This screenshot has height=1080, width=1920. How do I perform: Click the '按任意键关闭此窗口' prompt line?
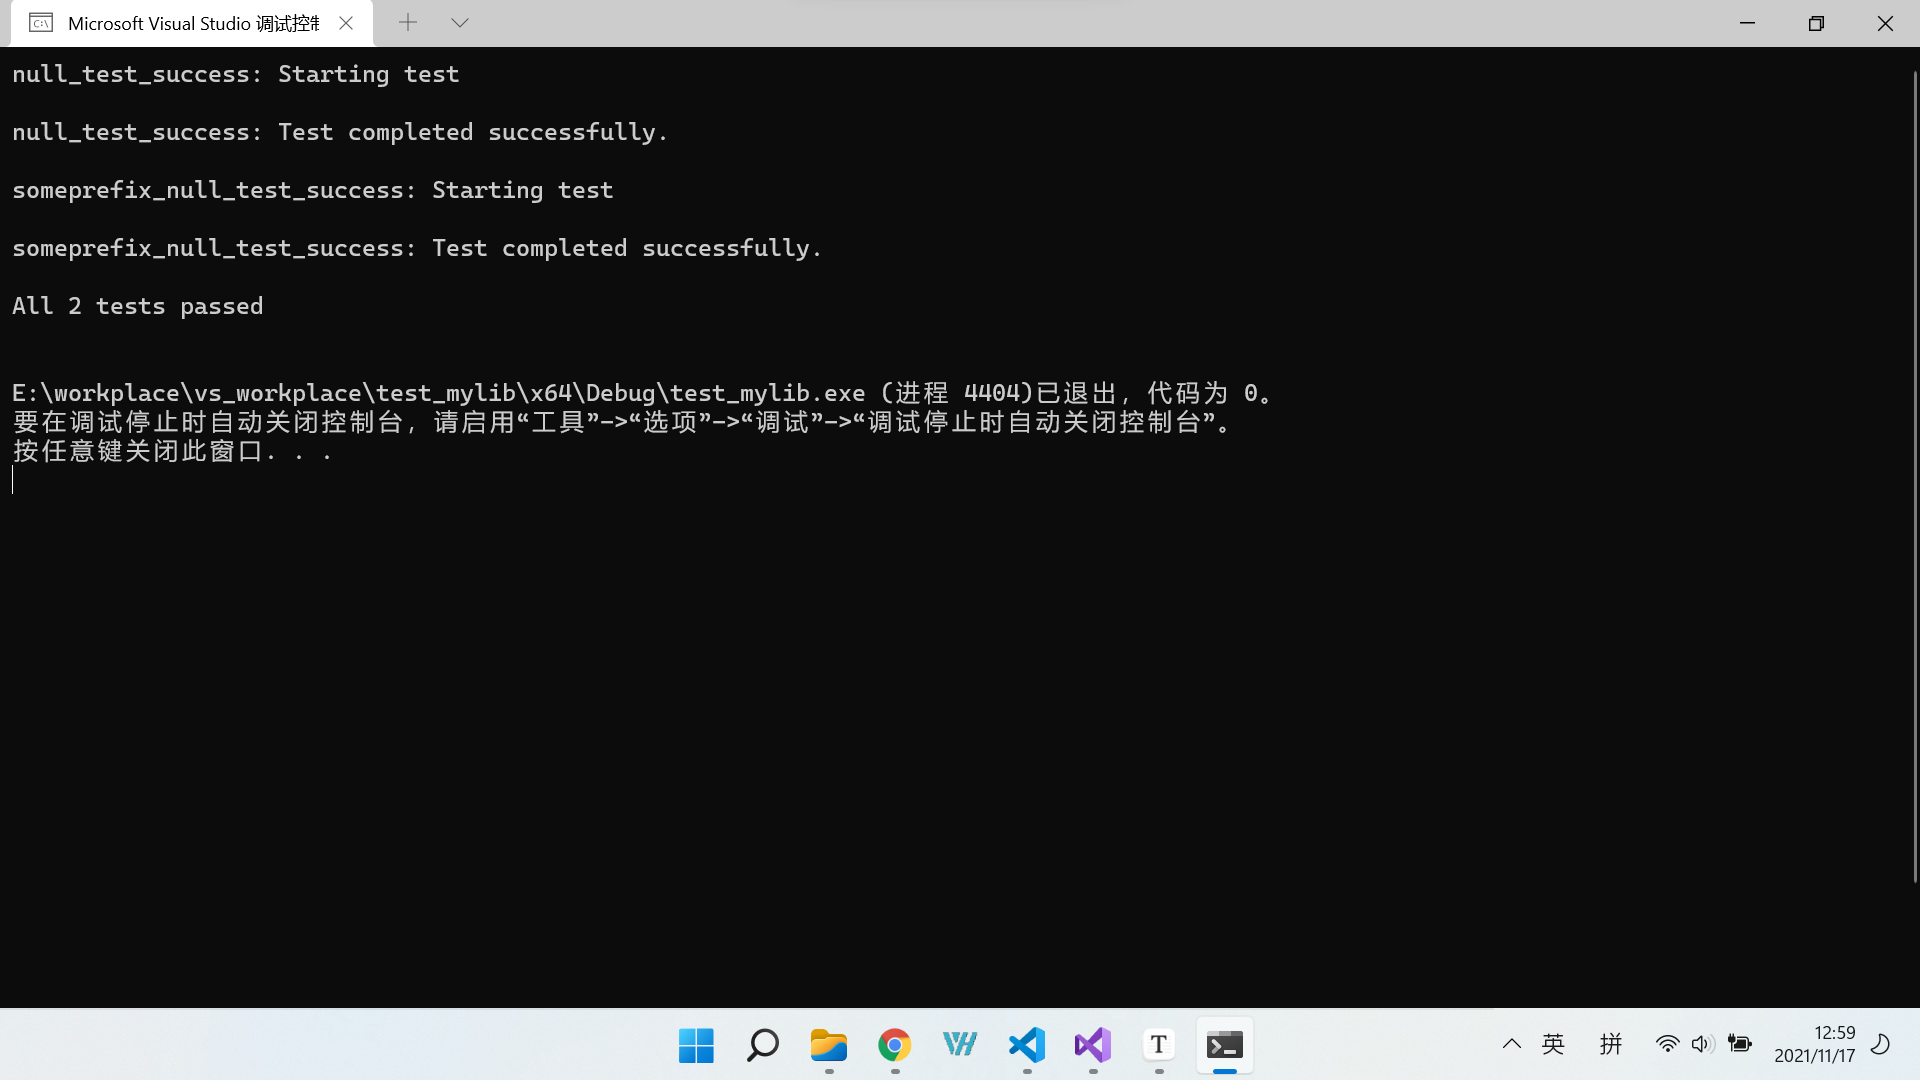click(x=172, y=451)
